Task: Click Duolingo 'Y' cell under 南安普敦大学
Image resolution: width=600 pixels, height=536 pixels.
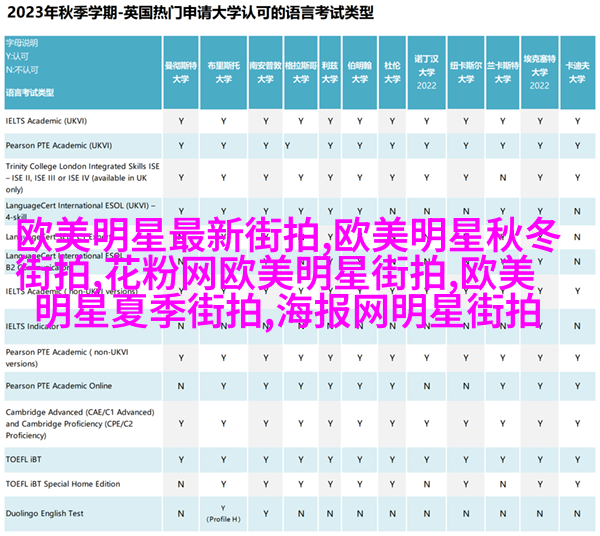Action: coord(266,513)
